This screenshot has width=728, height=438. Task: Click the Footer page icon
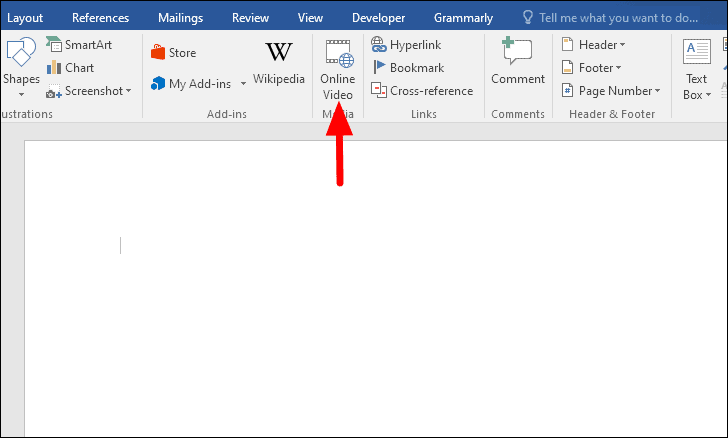tap(567, 68)
